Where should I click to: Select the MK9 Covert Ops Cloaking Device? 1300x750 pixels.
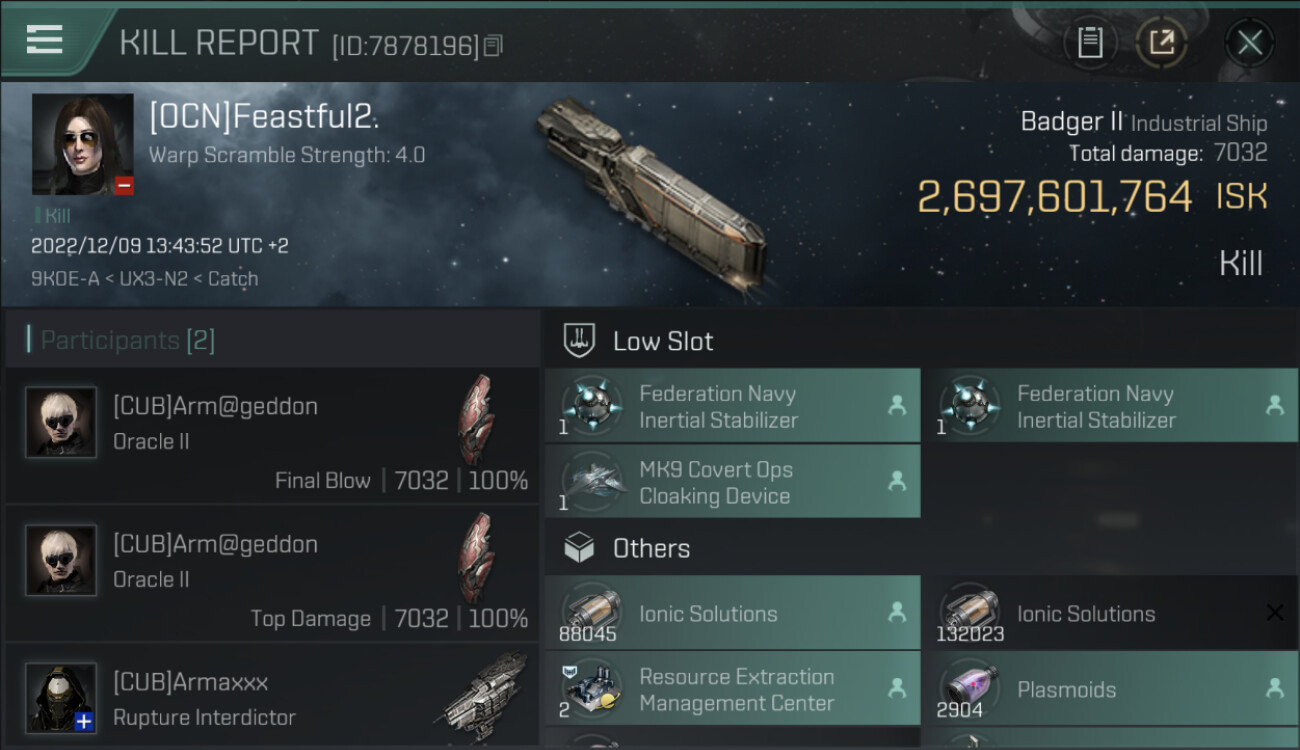732,483
